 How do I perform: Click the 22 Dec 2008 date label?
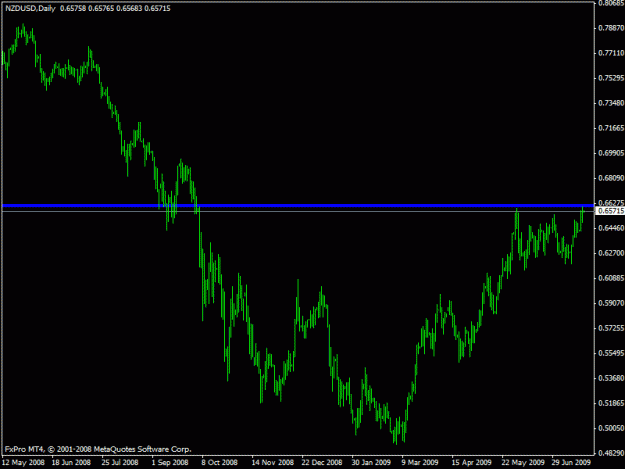[x=322, y=463]
